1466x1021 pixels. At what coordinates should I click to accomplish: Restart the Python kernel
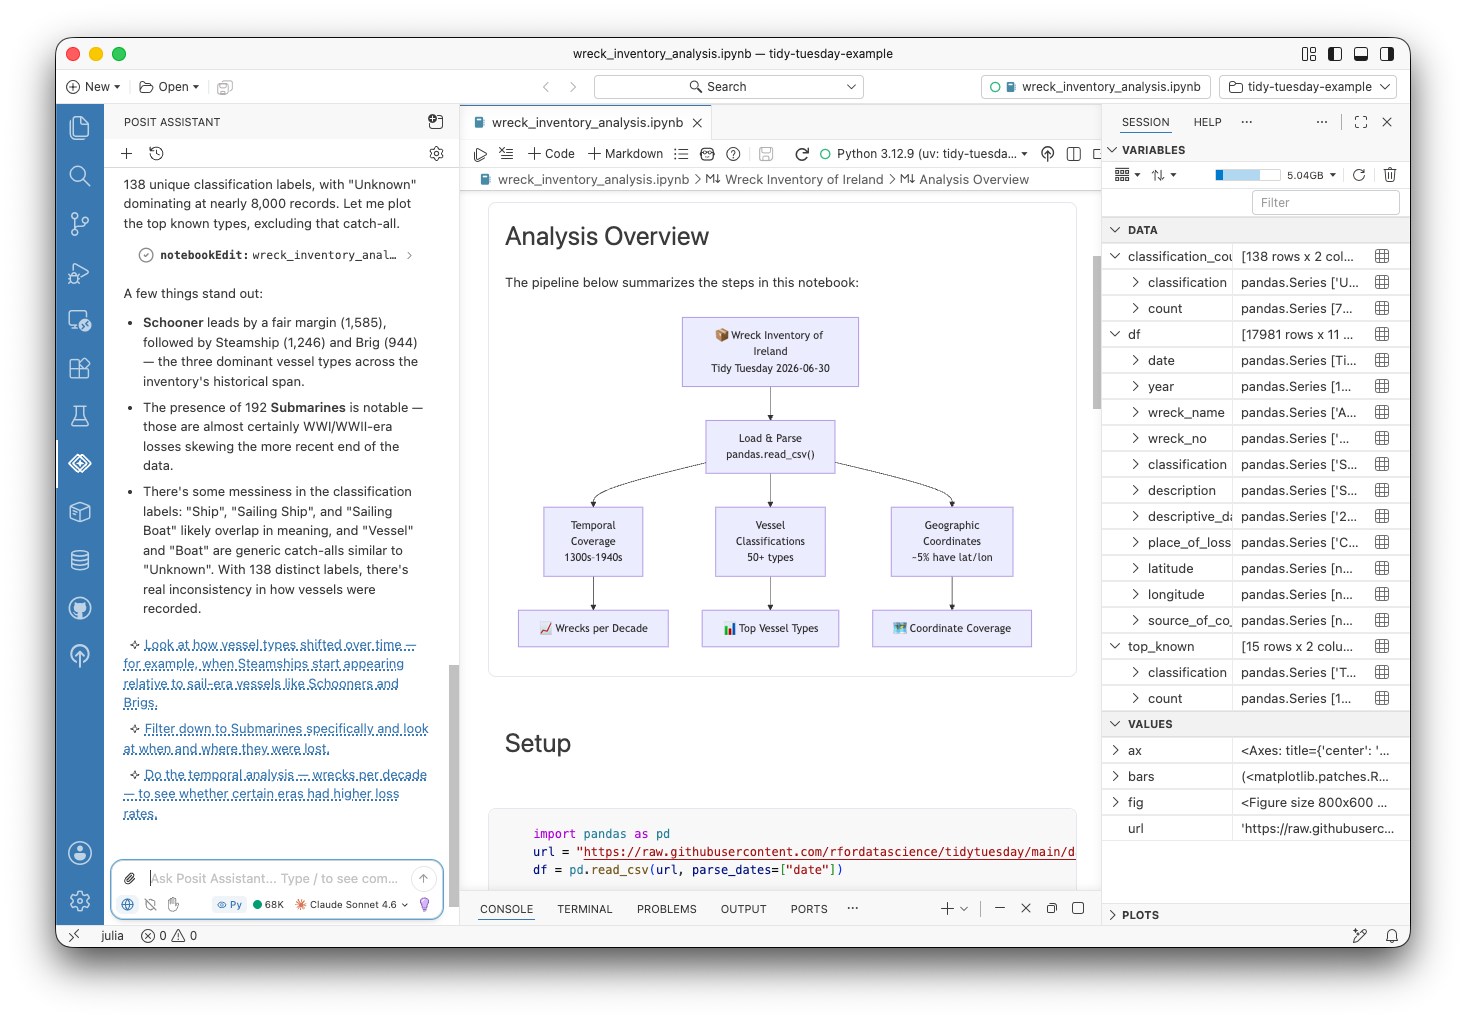point(801,154)
